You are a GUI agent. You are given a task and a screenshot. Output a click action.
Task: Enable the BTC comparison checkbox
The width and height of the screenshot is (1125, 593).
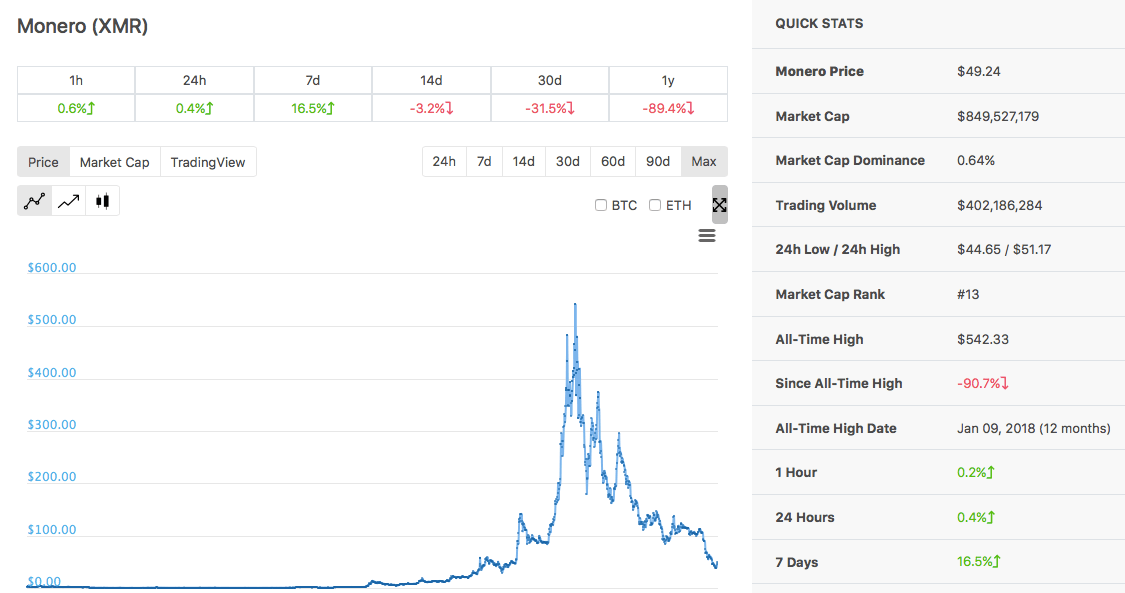coord(601,205)
